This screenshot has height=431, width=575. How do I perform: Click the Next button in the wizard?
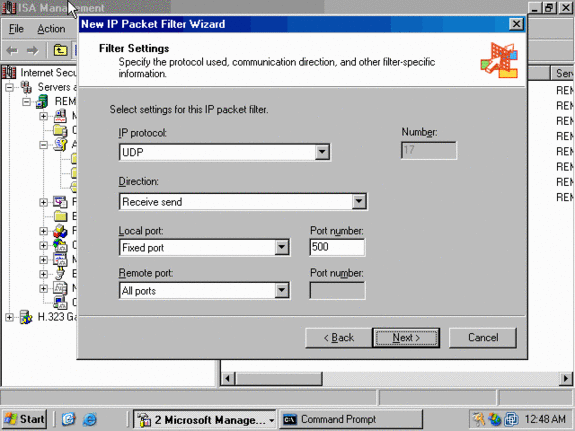(406, 337)
